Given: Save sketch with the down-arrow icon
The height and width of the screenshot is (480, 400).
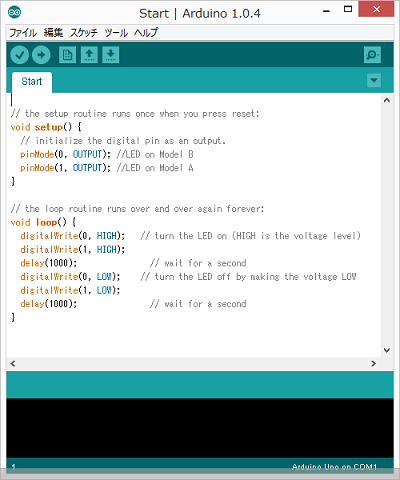Looking at the screenshot, I should pos(111,55).
